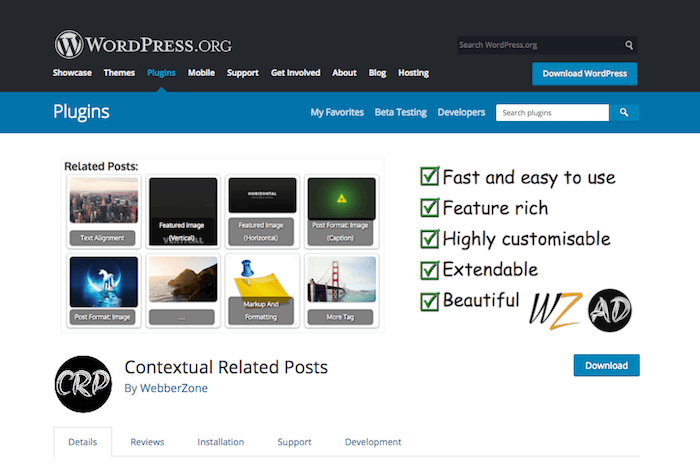
Task: Switch to the Installation tab
Action: click(221, 442)
